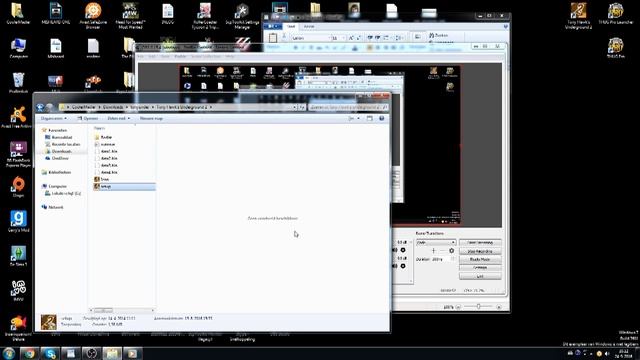Launch Garry's Mod desktop shortcut
Image resolution: width=640 pixels, height=360 pixels.
click(18, 221)
